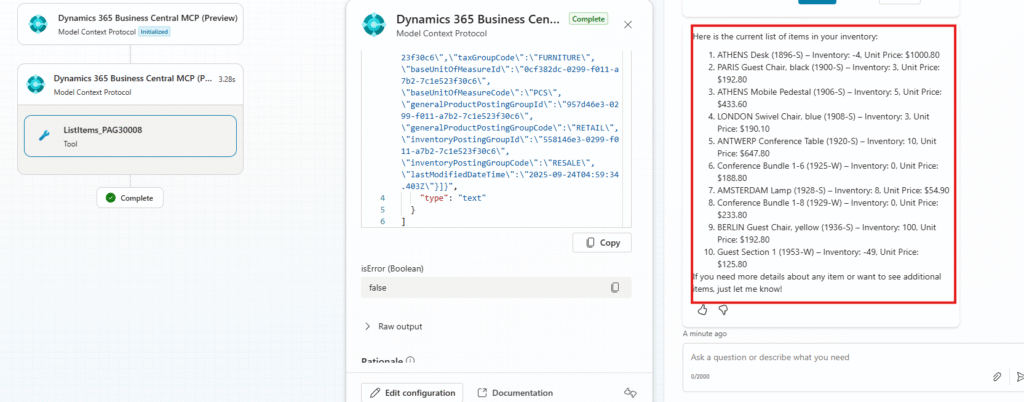Click the thumbs up feedback icon
1024x402 pixels.
[x=702, y=310]
